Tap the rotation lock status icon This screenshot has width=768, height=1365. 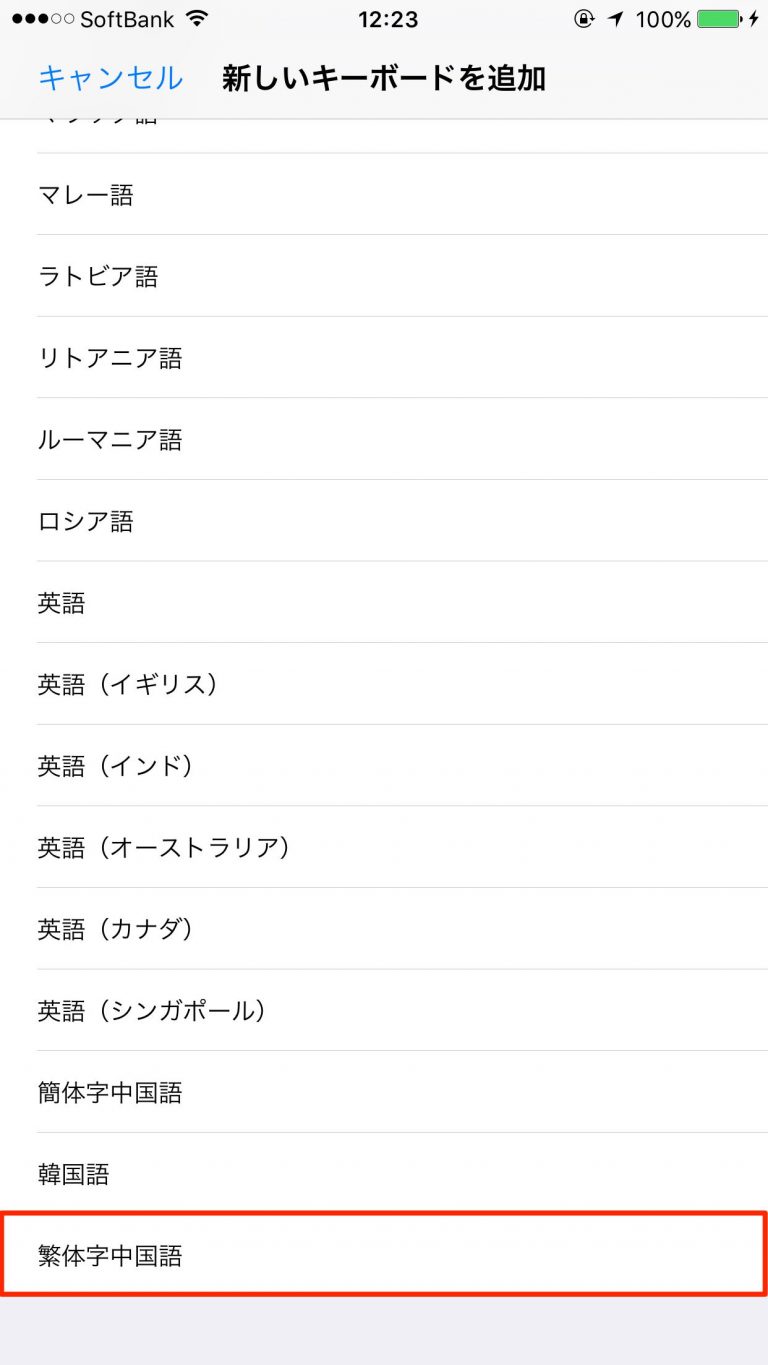(x=584, y=19)
